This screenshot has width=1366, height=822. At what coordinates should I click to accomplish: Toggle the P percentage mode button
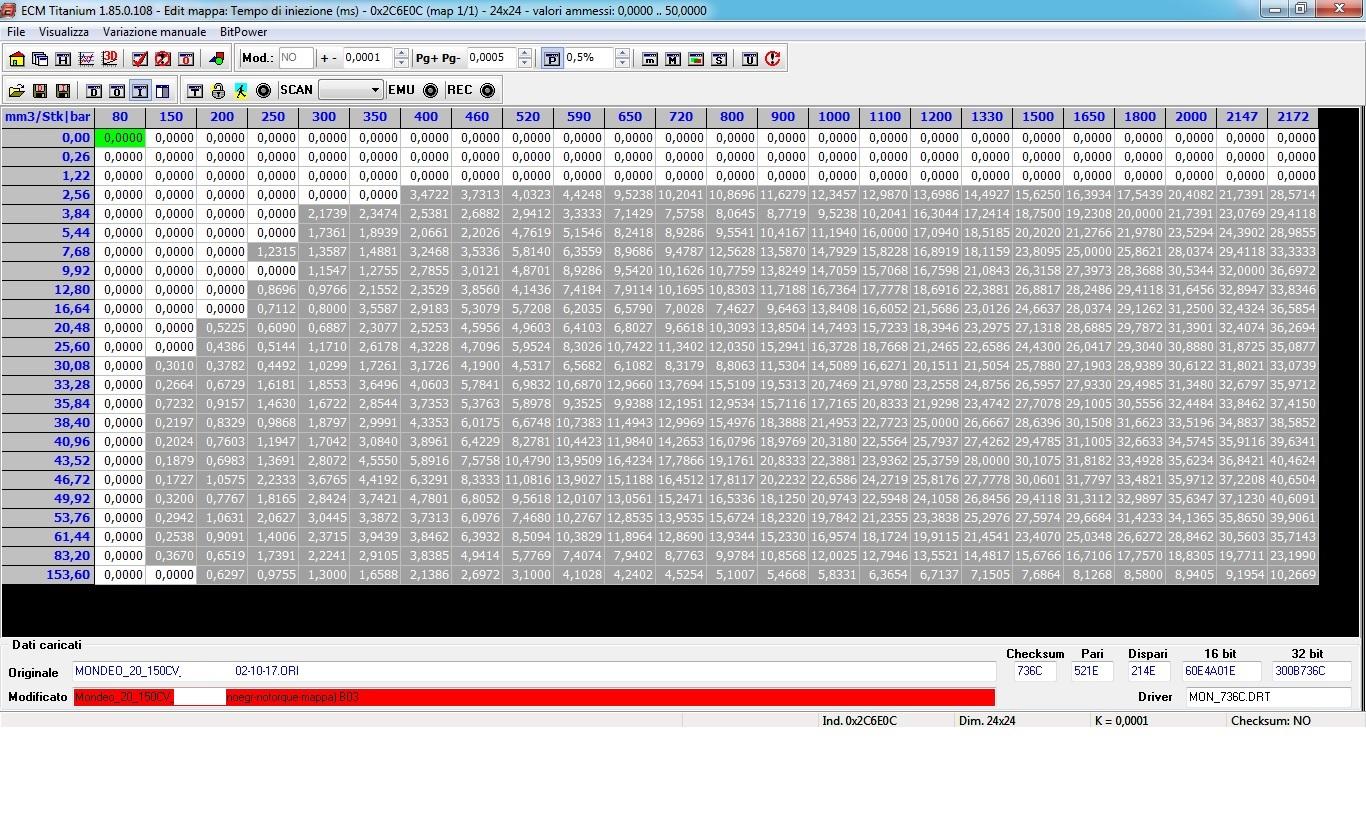point(552,59)
